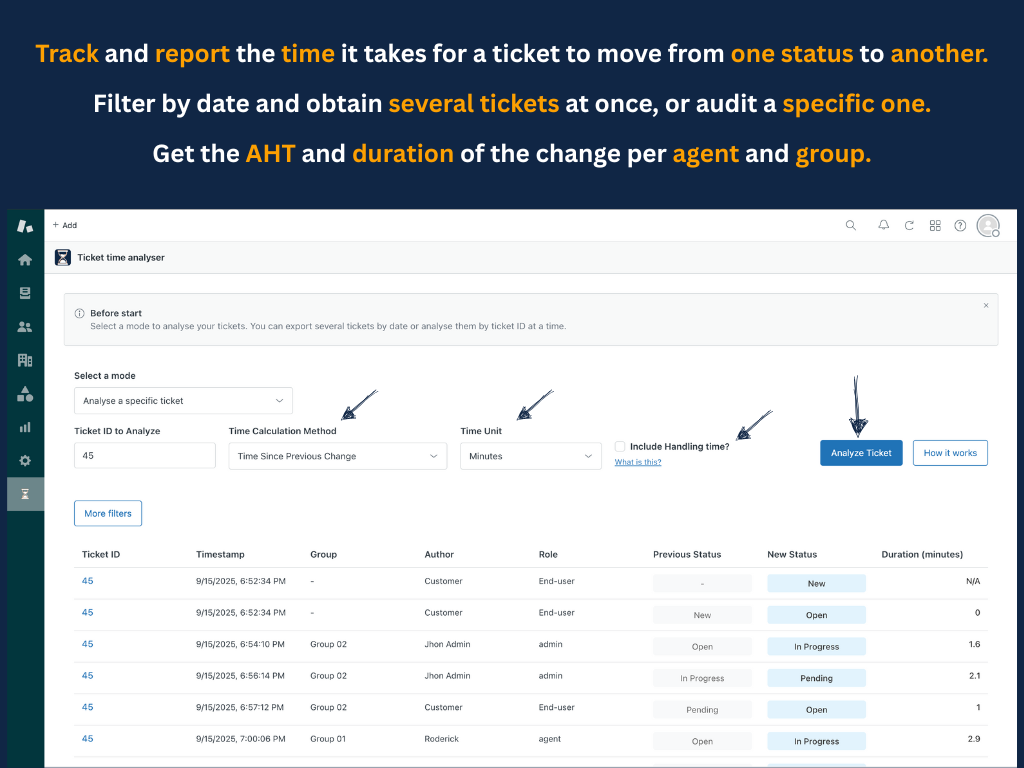The image size is (1024, 768).
Task: Open the Organizations building icon
Action: click(x=25, y=360)
